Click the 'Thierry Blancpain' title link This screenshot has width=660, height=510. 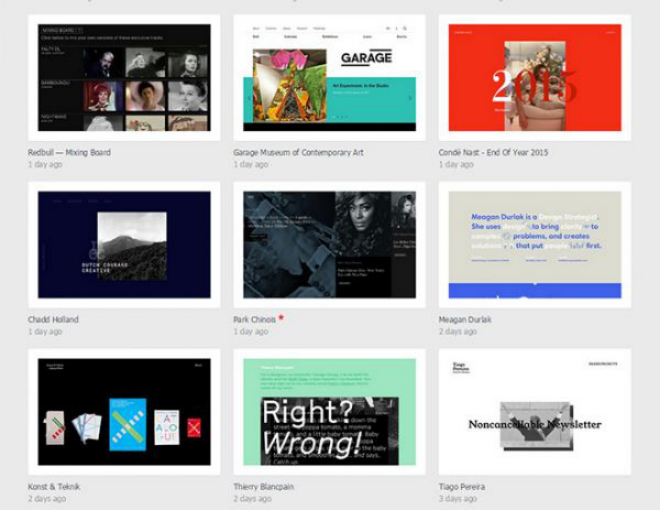tap(263, 487)
